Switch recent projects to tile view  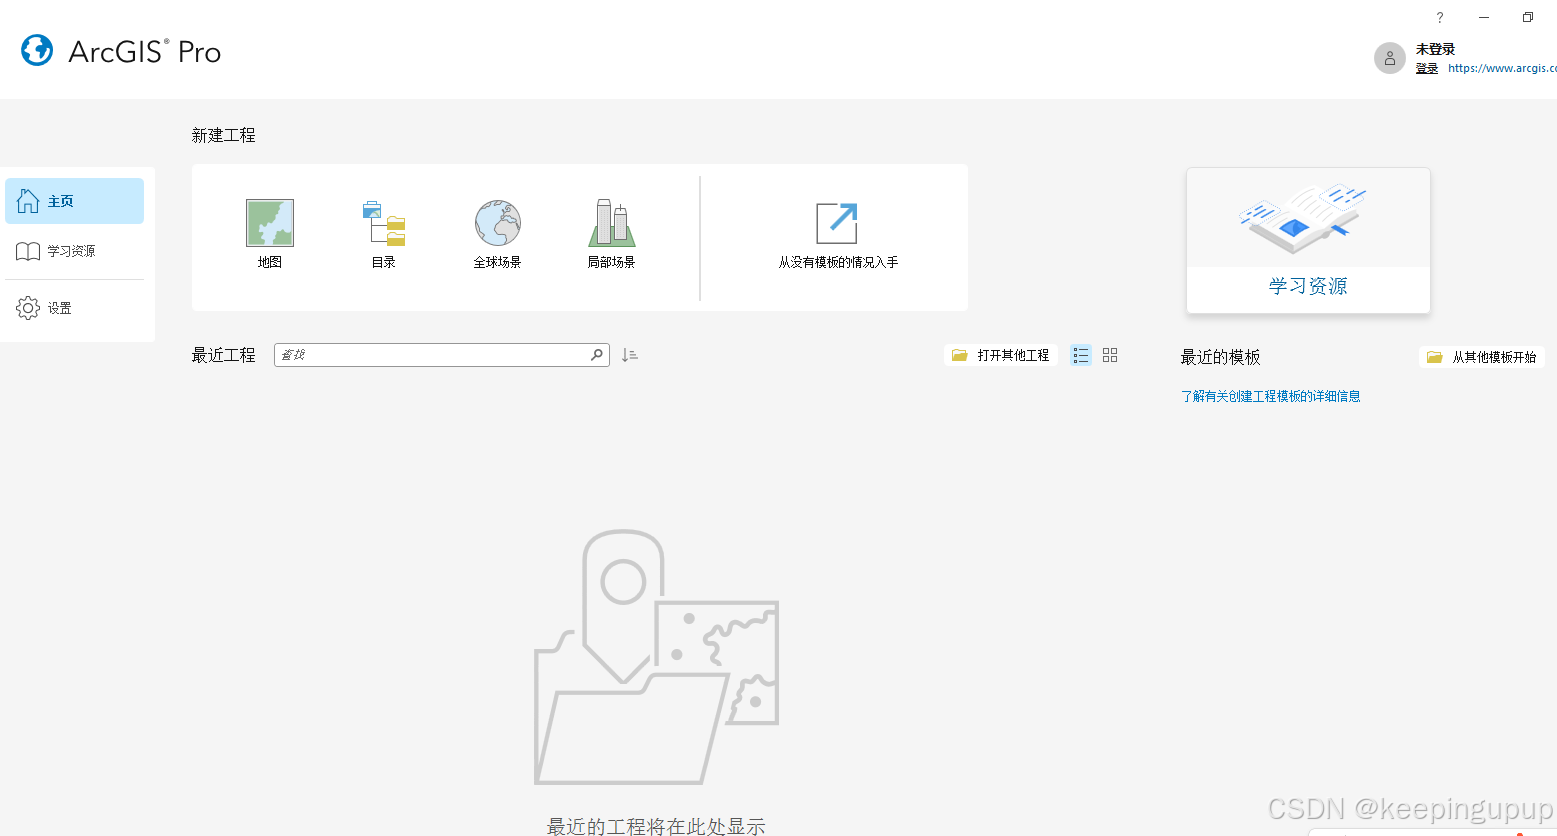click(x=1110, y=355)
